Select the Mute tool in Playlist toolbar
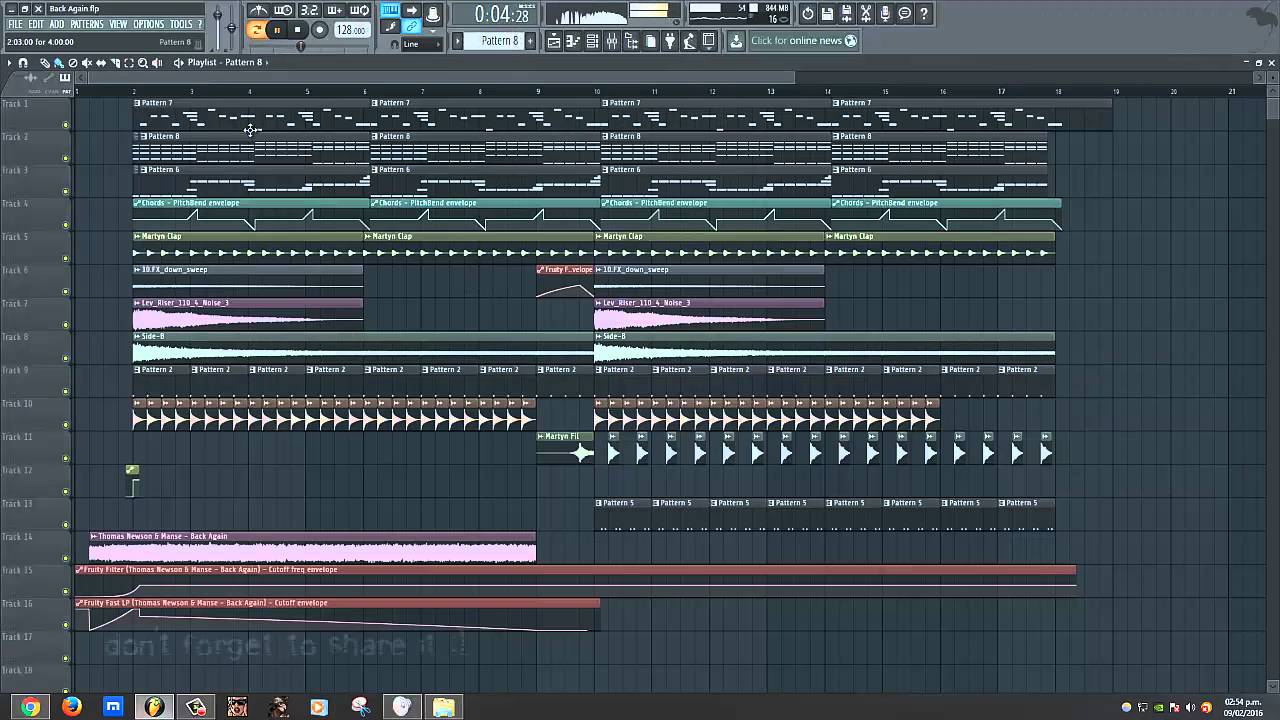This screenshot has width=1280, height=720. (87, 63)
